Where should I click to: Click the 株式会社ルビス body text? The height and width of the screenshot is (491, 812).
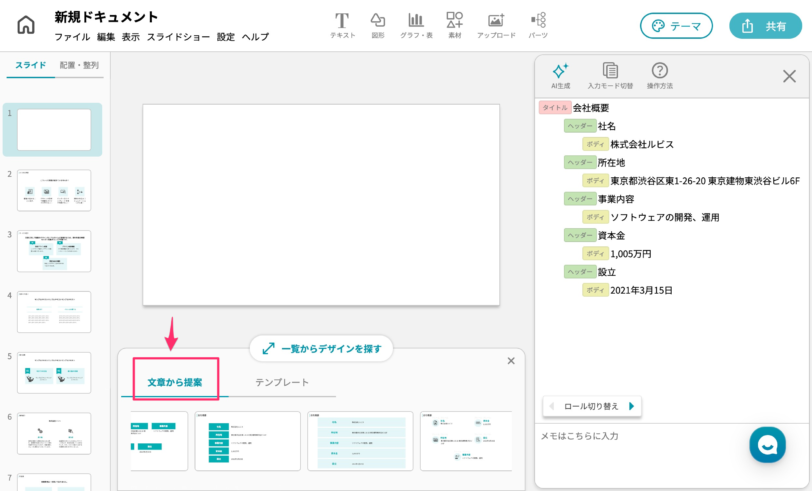click(x=642, y=144)
